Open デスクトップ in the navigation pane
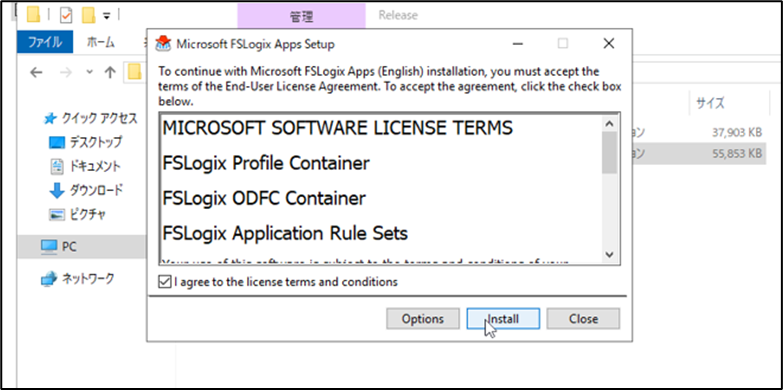The height and width of the screenshot is (390, 783). pos(85,142)
